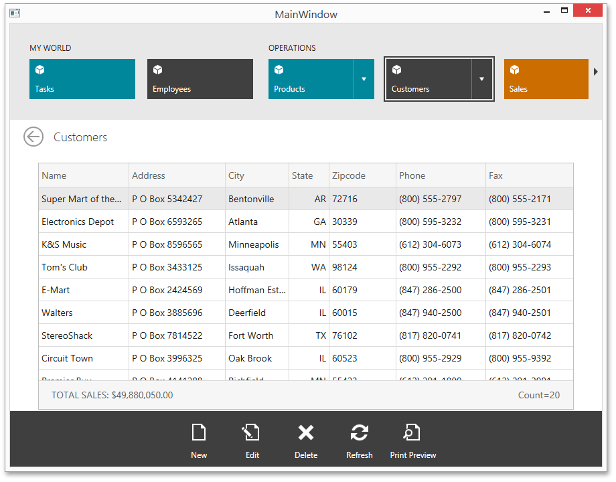Viewport: 616px width, 482px height.
Task: Go back using the circular arrow icon
Action: pos(33,137)
